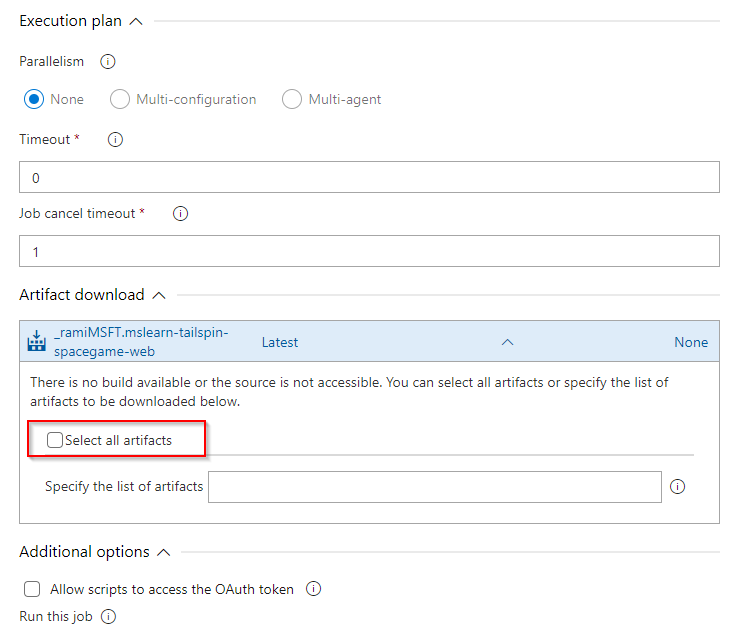The width and height of the screenshot is (737, 637).
Task: Collapse the Additional options section
Action: click(x=164, y=552)
